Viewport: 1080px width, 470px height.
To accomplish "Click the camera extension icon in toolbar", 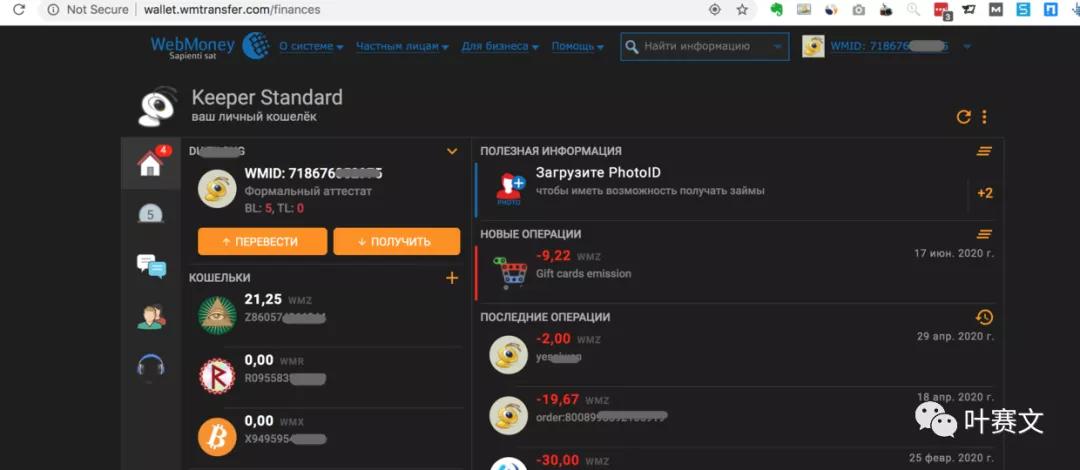I will click(859, 10).
